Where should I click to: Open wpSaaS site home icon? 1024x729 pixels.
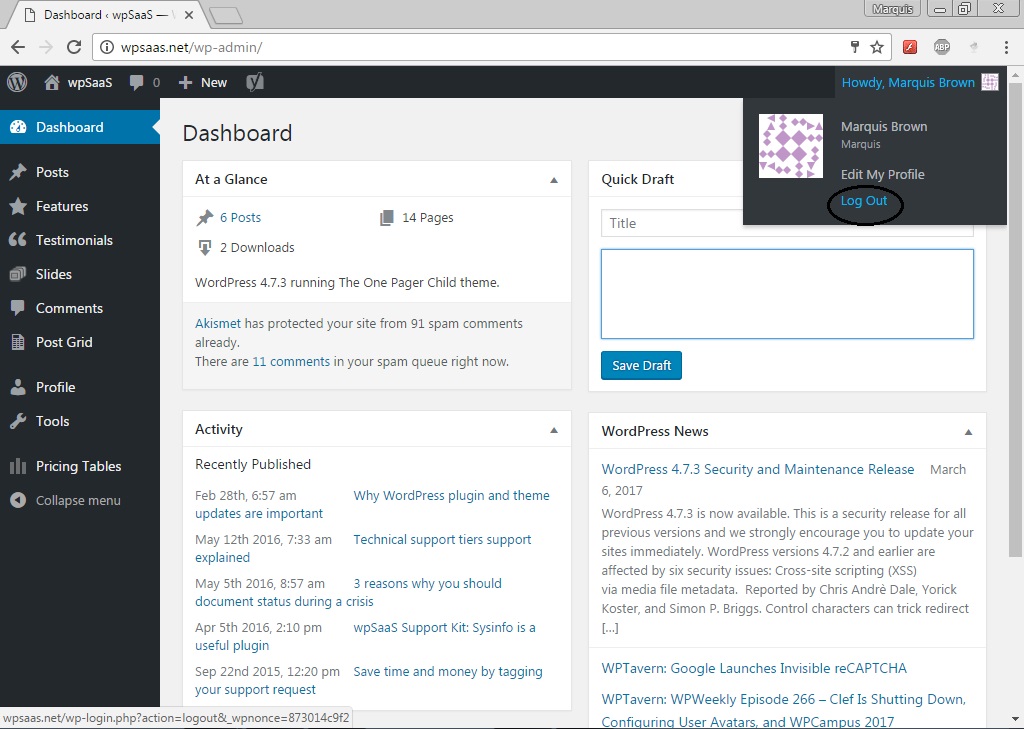click(52, 82)
